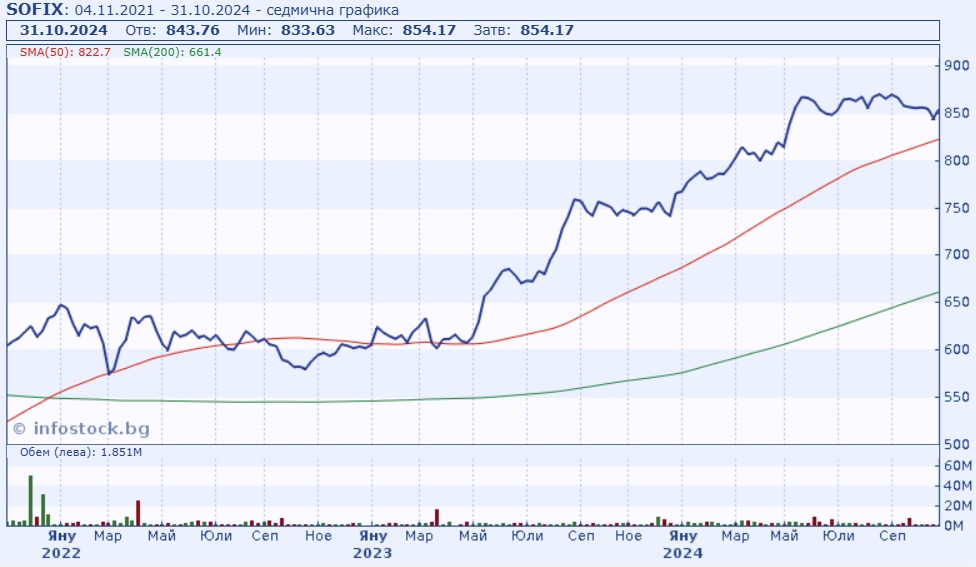The image size is (976, 567).
Task: Click the 'Яну 2024' timeline label
Action: pos(683,544)
